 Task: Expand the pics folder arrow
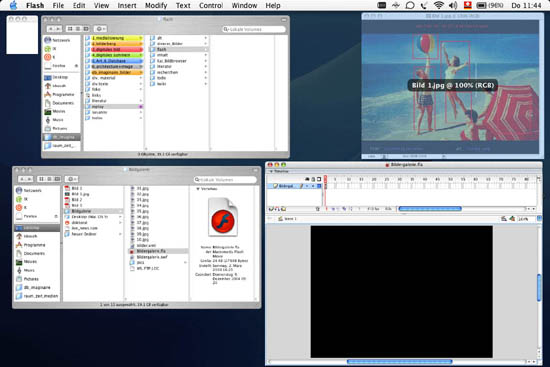pos(185,262)
